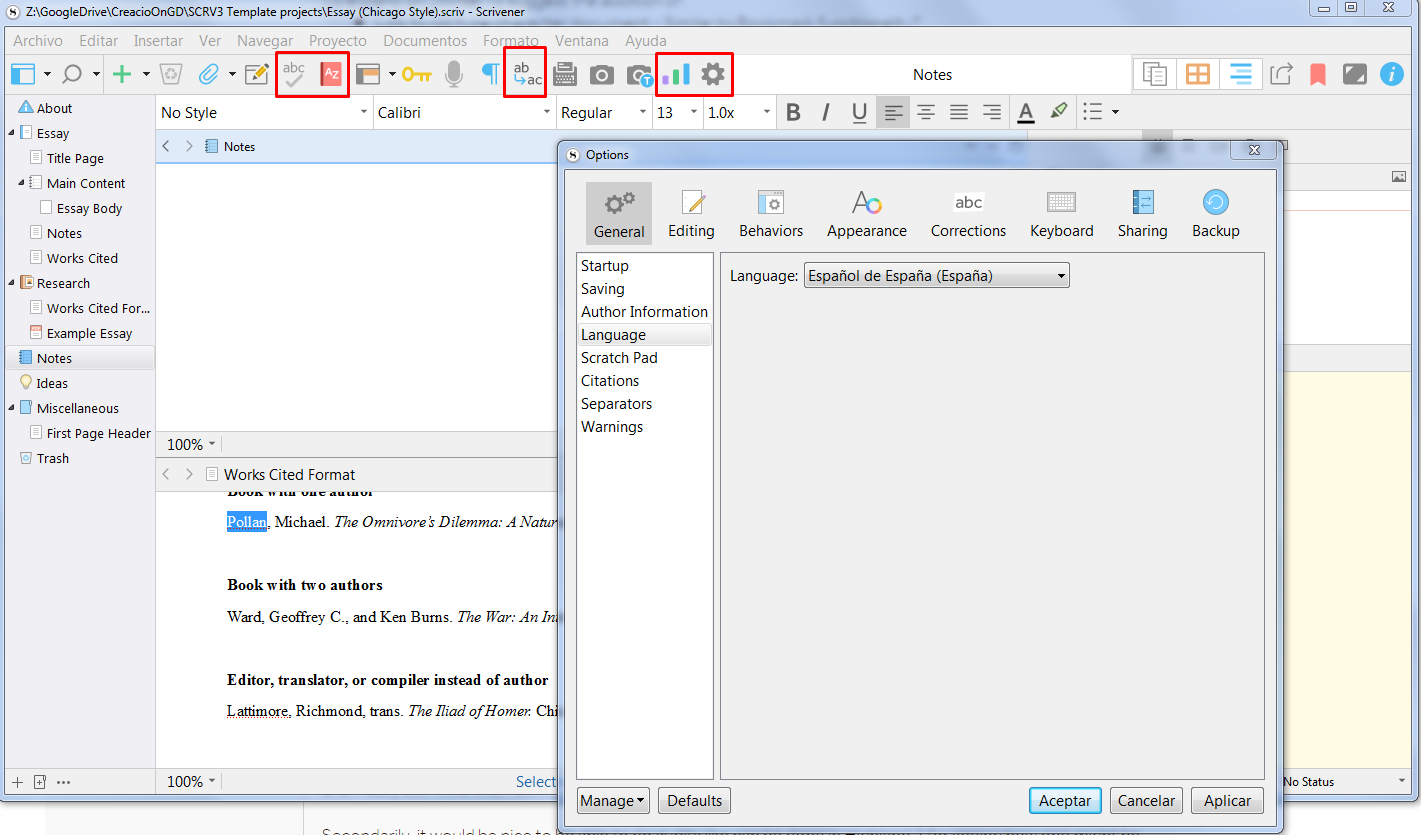Click the notepad with pencil icon
This screenshot has height=835, width=1421.
click(257, 74)
